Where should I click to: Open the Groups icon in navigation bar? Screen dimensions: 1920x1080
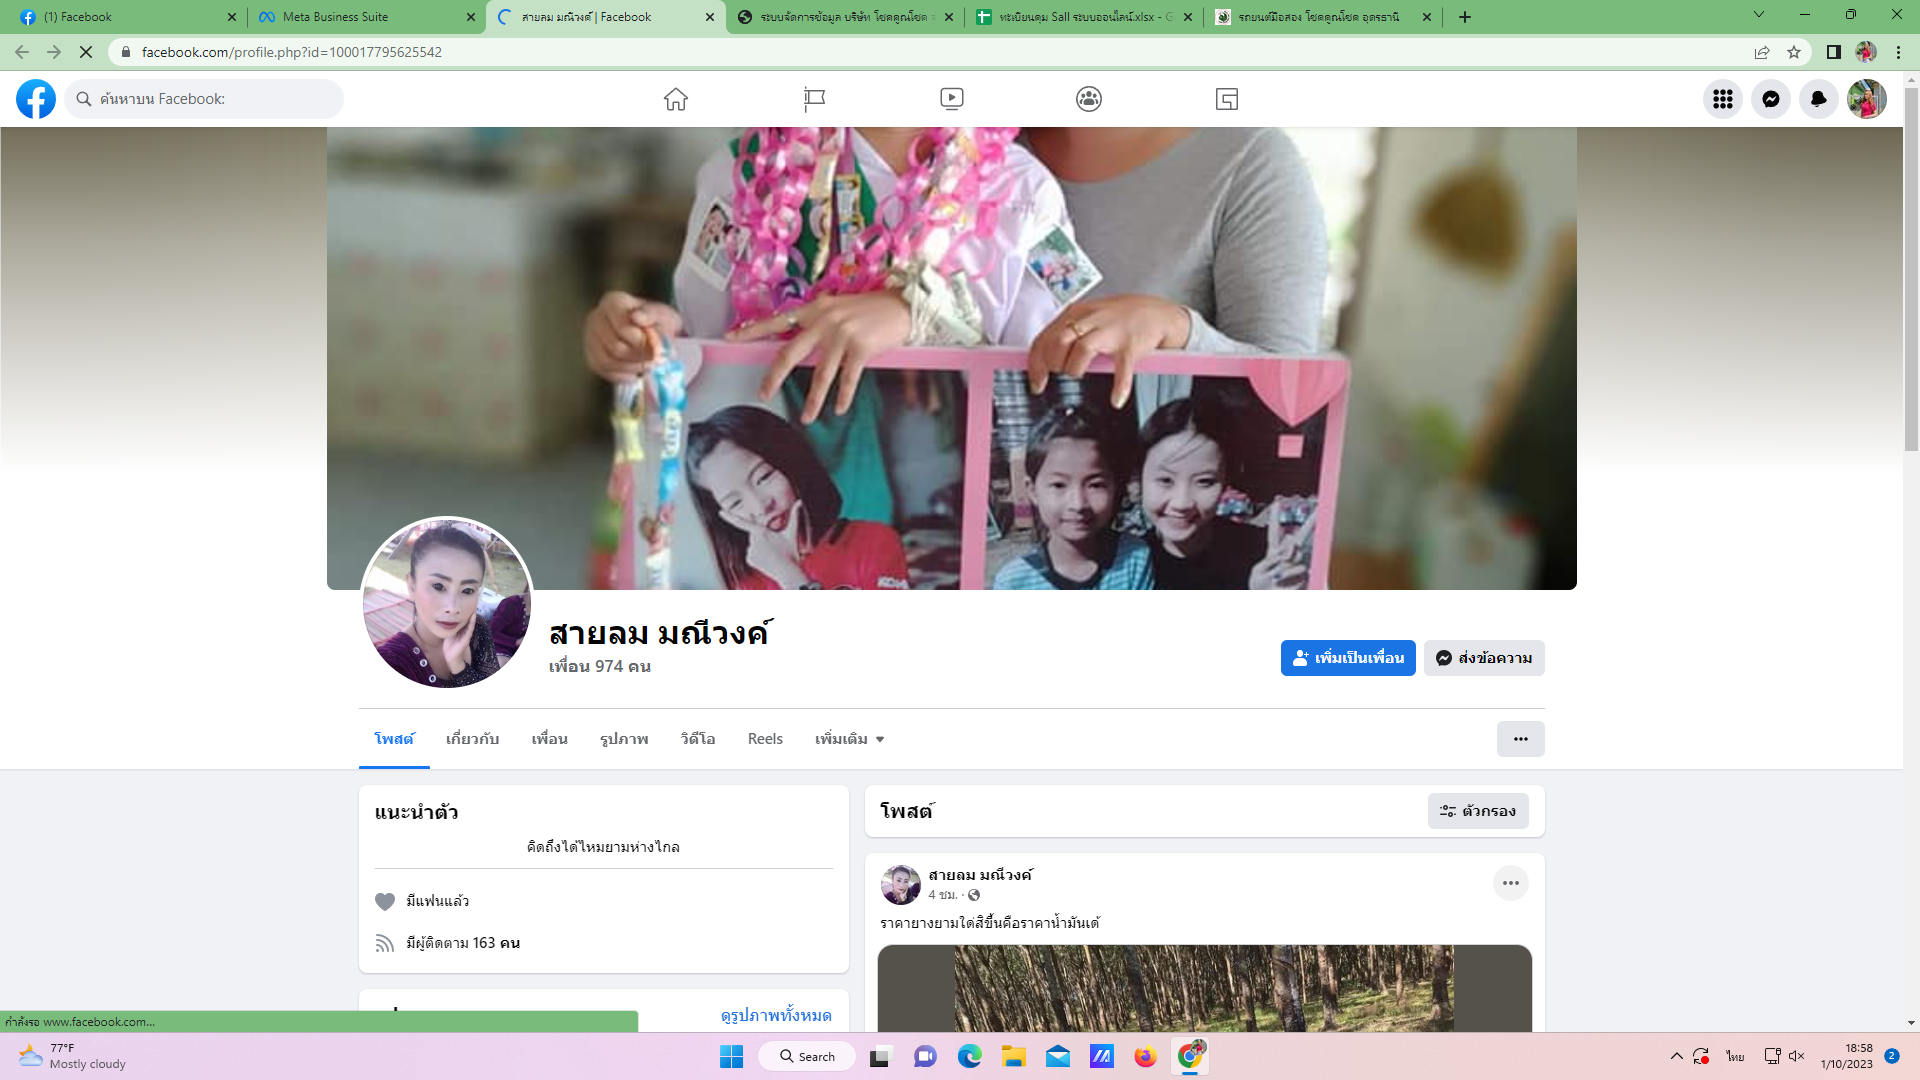coord(1089,99)
